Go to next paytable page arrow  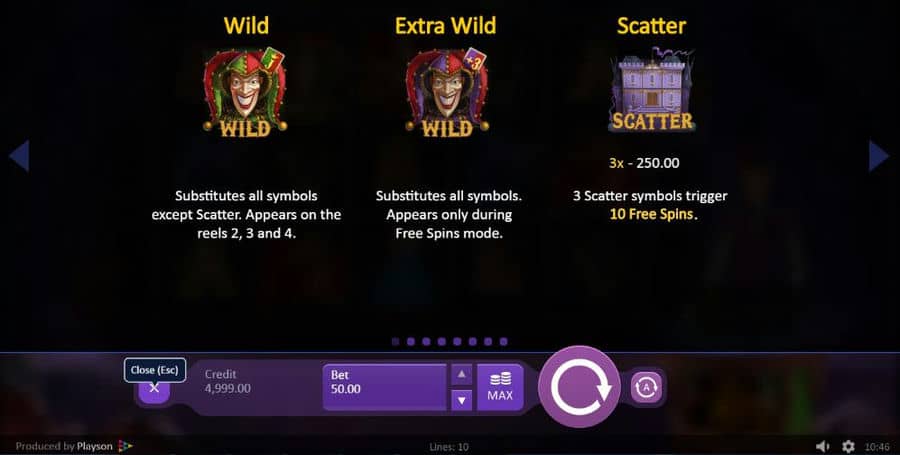[878, 155]
